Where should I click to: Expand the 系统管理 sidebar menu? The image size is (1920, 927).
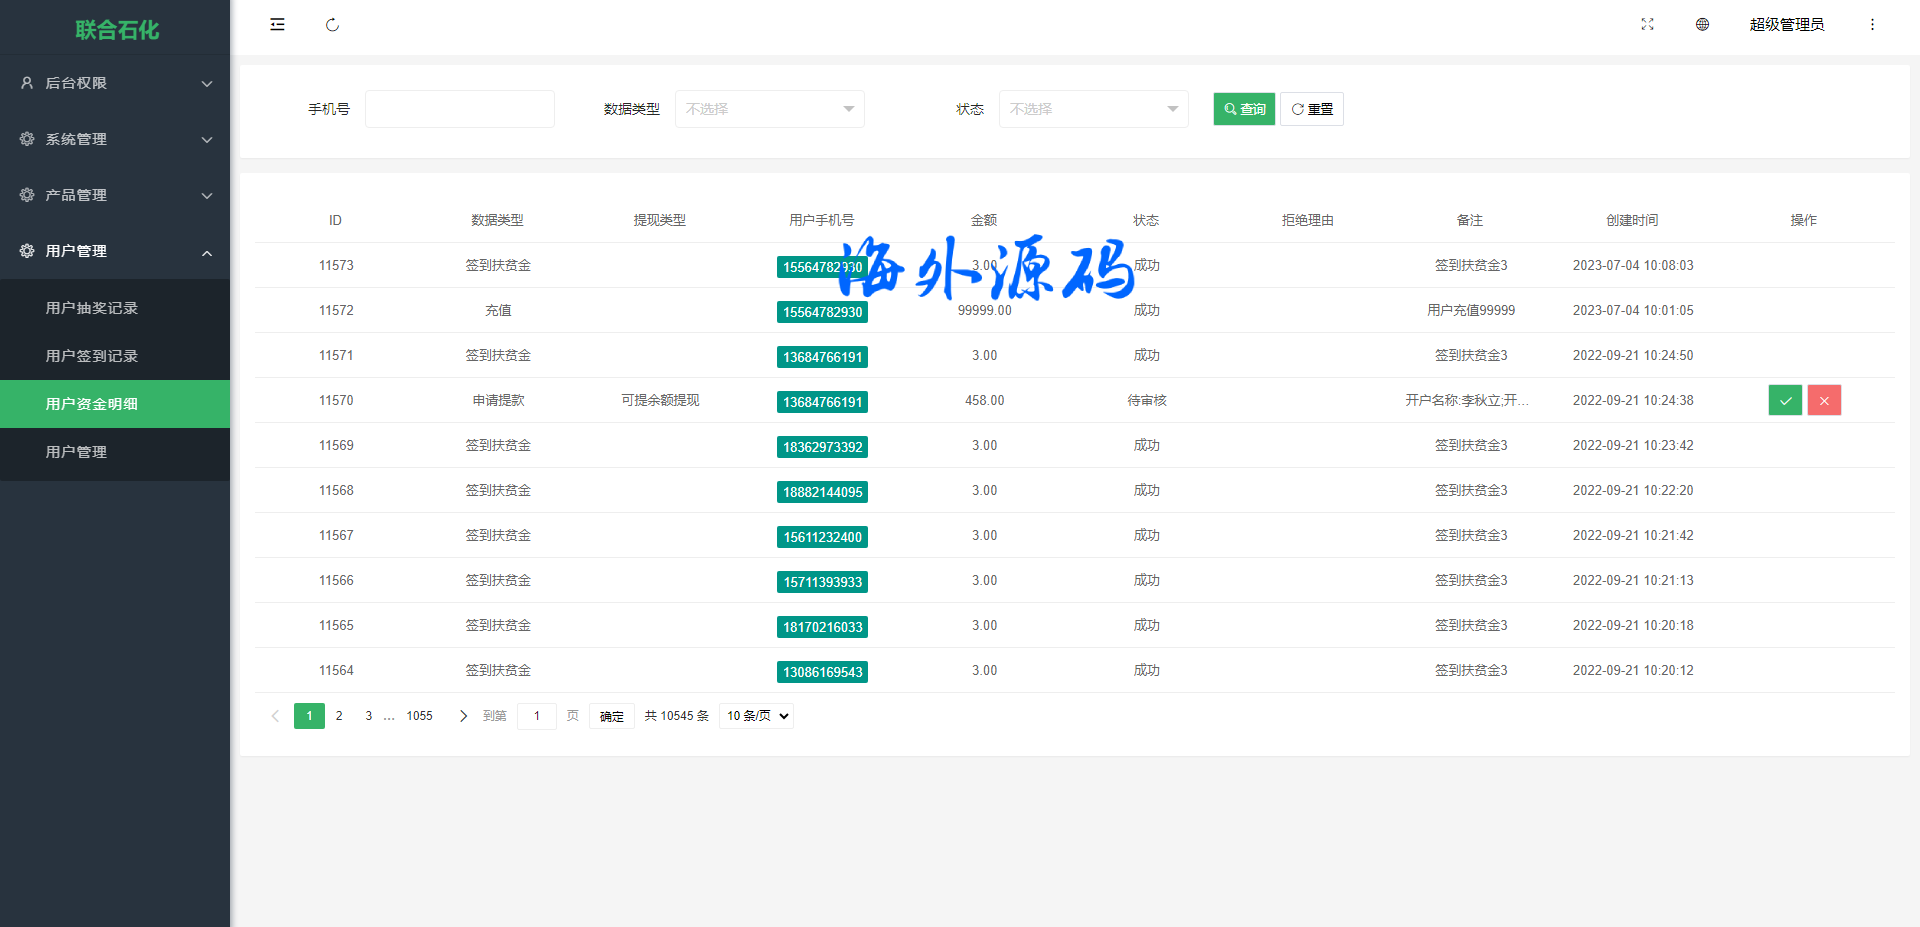coord(115,139)
